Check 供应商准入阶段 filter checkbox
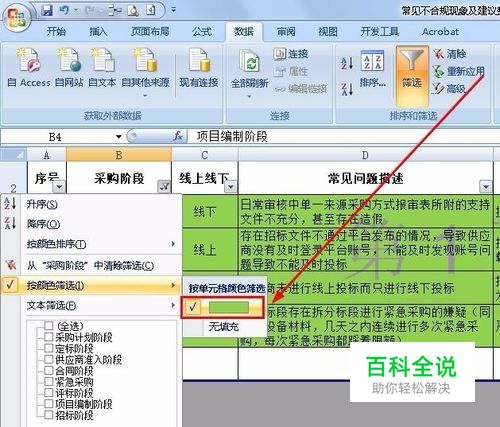 coord(49,359)
